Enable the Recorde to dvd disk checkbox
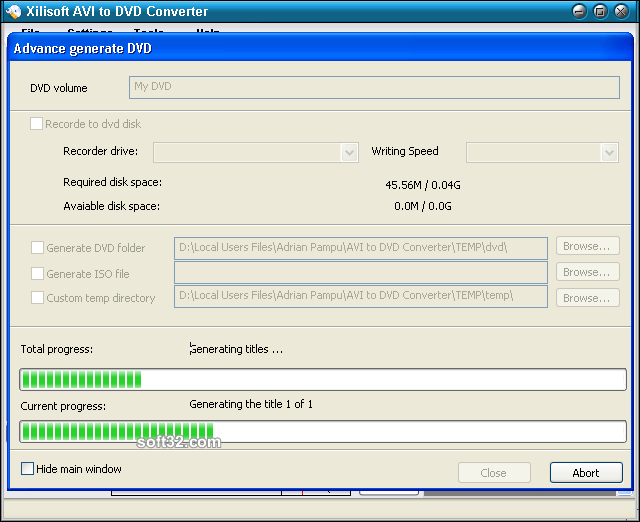640x522 pixels. [36, 124]
